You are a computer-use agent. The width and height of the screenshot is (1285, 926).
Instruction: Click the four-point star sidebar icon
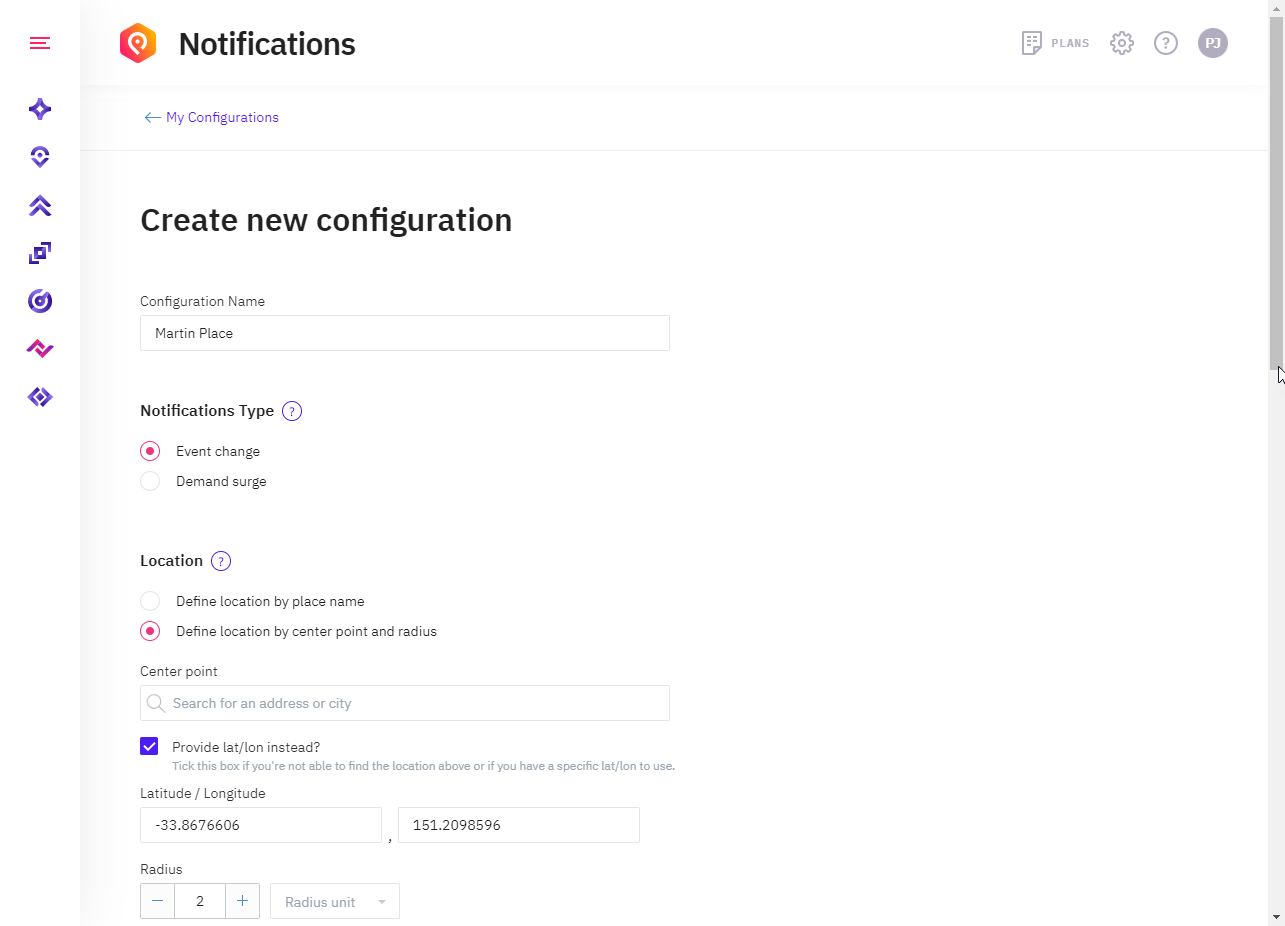[40, 109]
